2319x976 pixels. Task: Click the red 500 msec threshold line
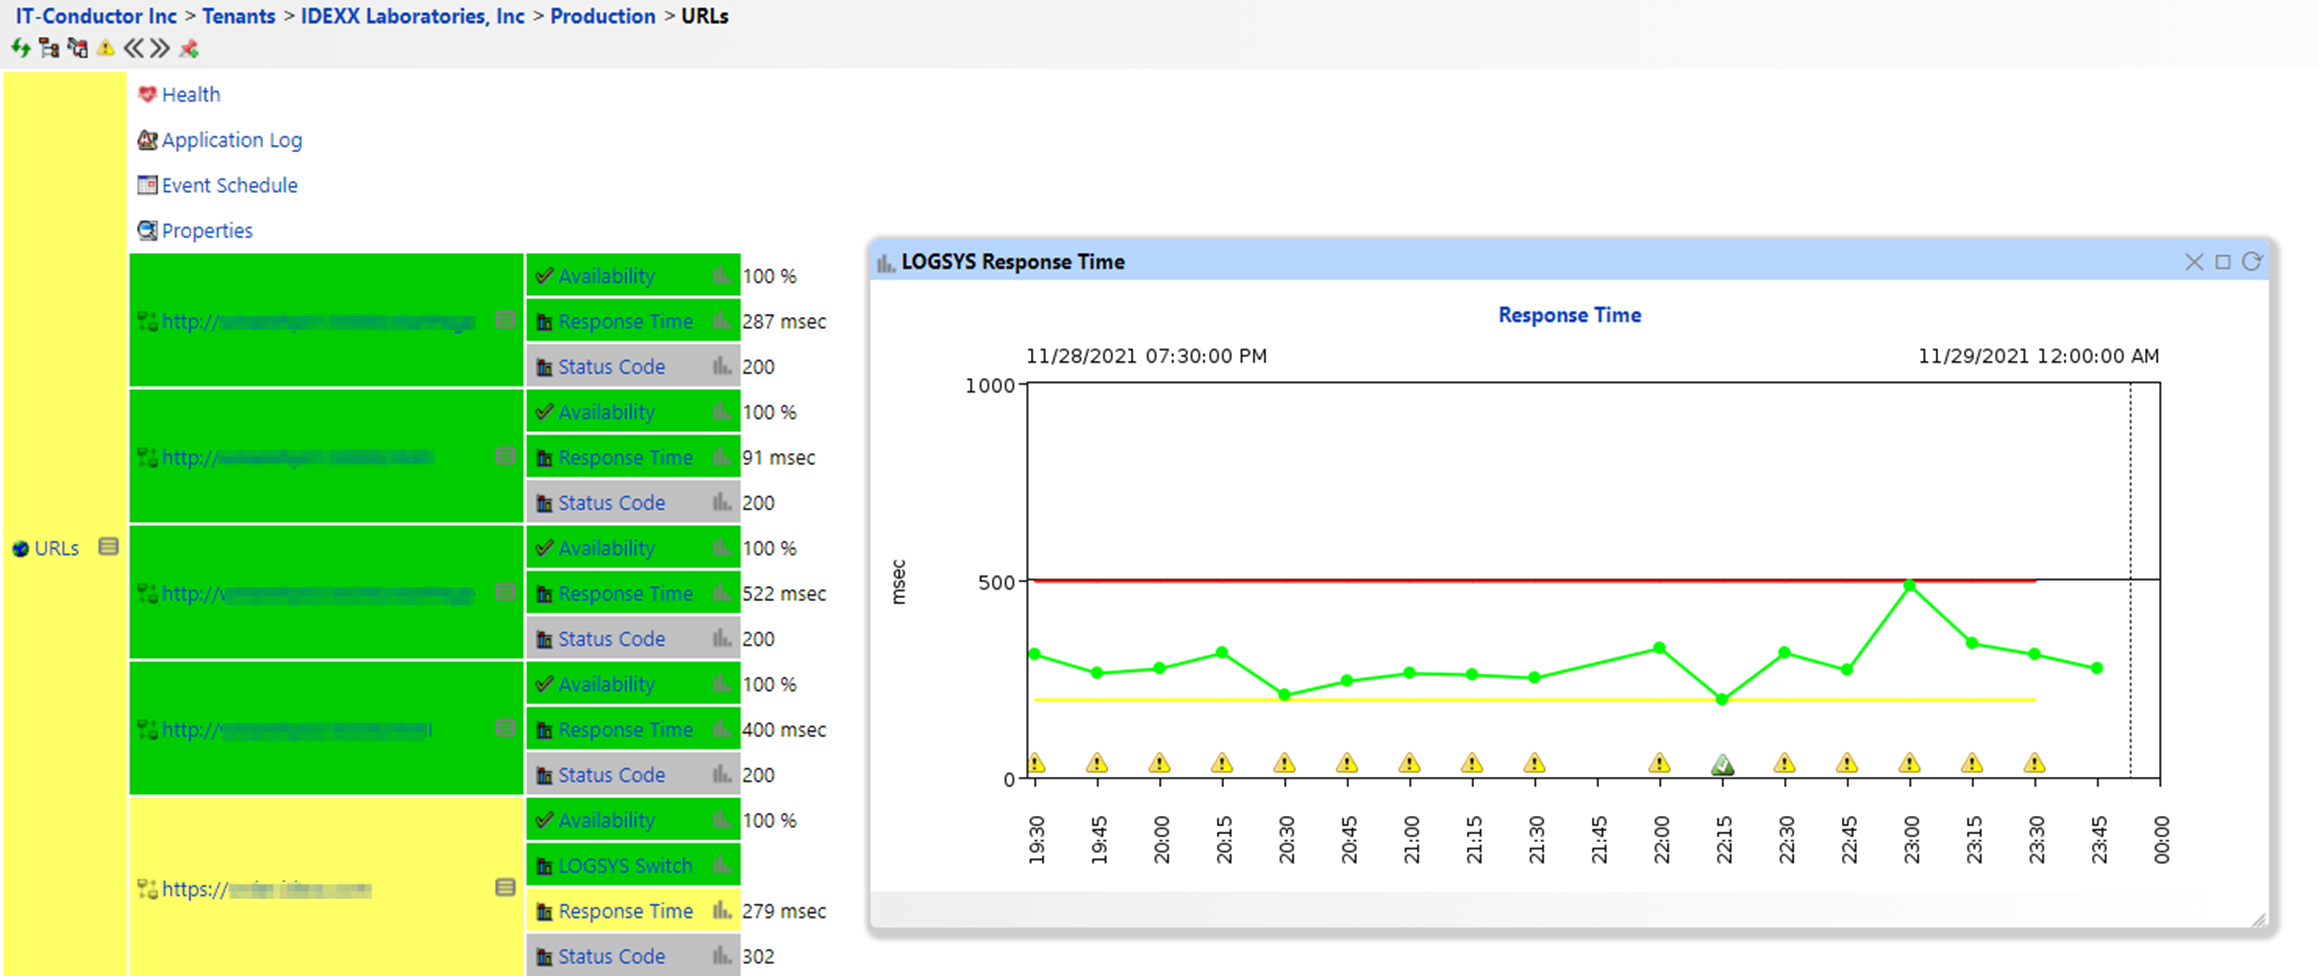pyautogui.click(x=1534, y=580)
